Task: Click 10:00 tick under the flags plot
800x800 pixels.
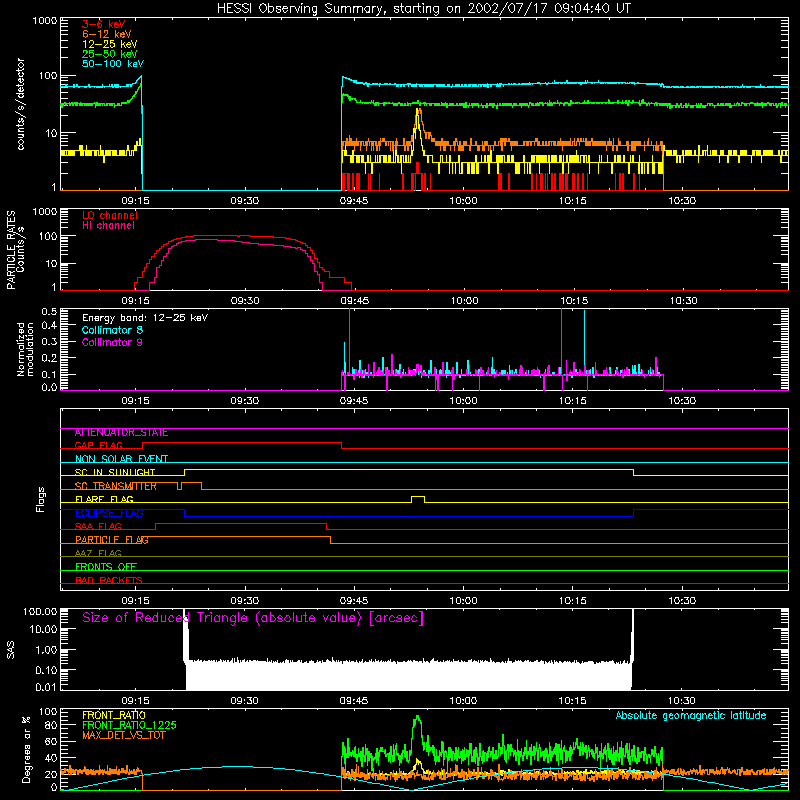Action: (x=463, y=601)
